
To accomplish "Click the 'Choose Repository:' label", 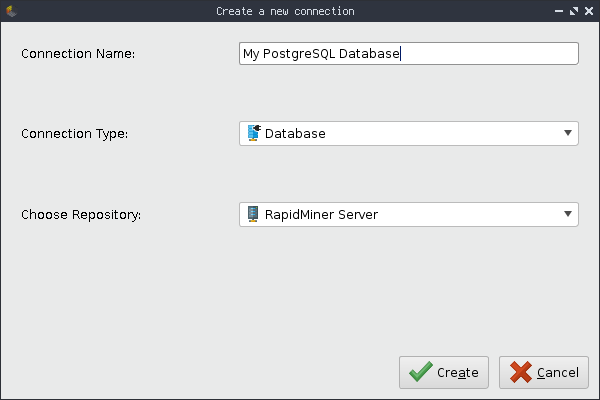I will 81,214.
